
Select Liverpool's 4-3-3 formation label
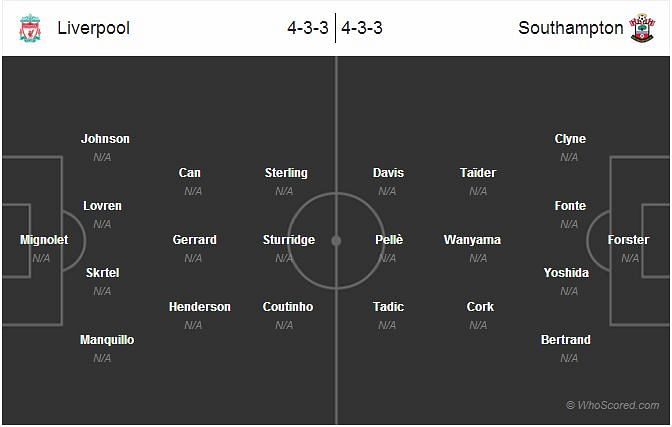[308, 28]
